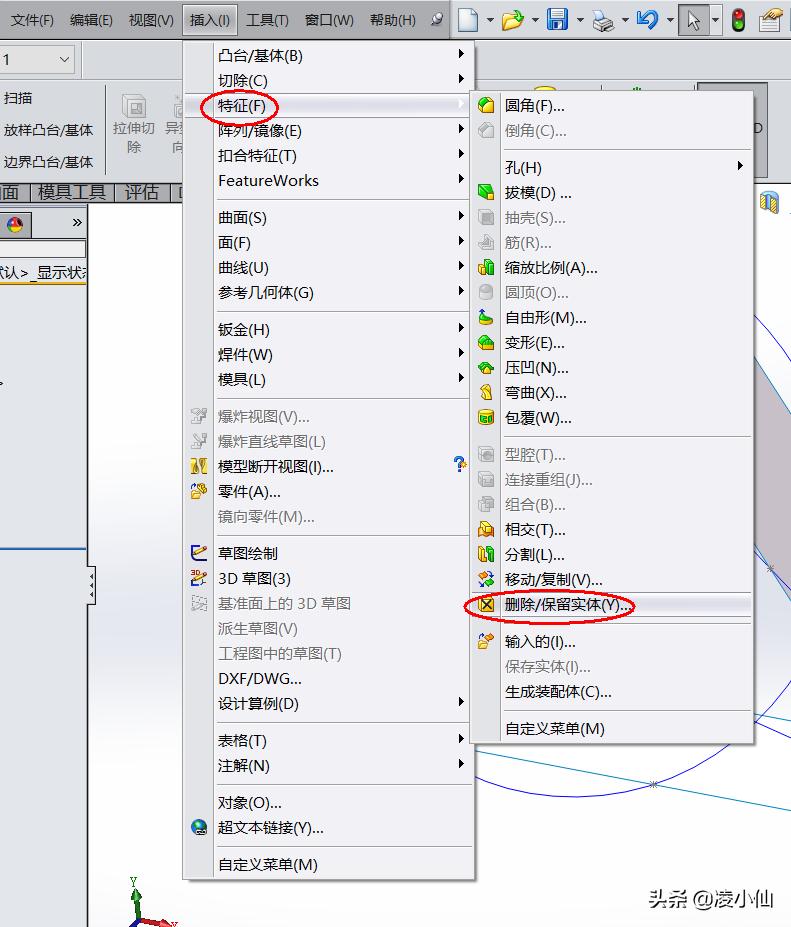Click the 3D 草图 icon

click(x=199, y=578)
